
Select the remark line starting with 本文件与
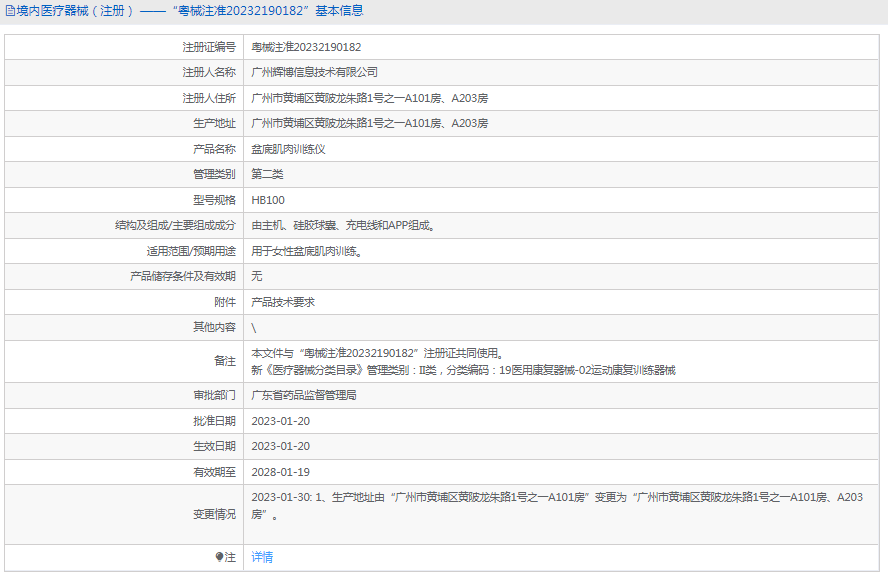[x=378, y=353]
